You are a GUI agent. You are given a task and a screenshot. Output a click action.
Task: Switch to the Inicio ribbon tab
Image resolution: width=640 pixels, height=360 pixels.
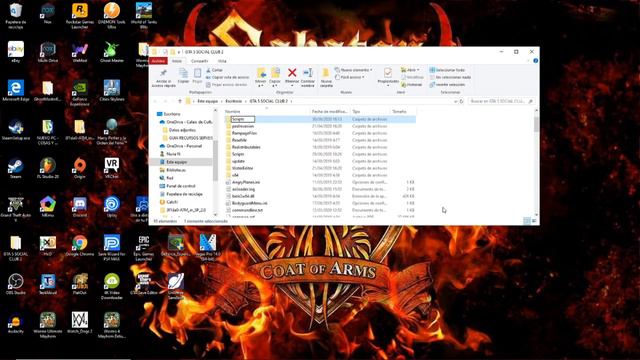pos(177,61)
